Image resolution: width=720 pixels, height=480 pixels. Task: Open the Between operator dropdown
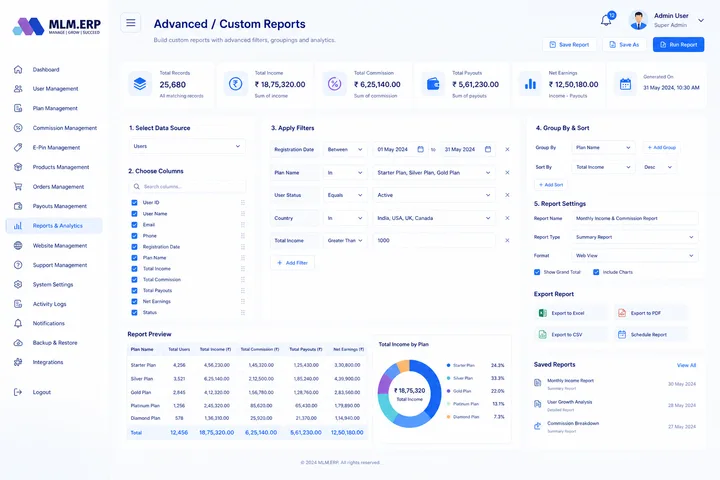345,149
